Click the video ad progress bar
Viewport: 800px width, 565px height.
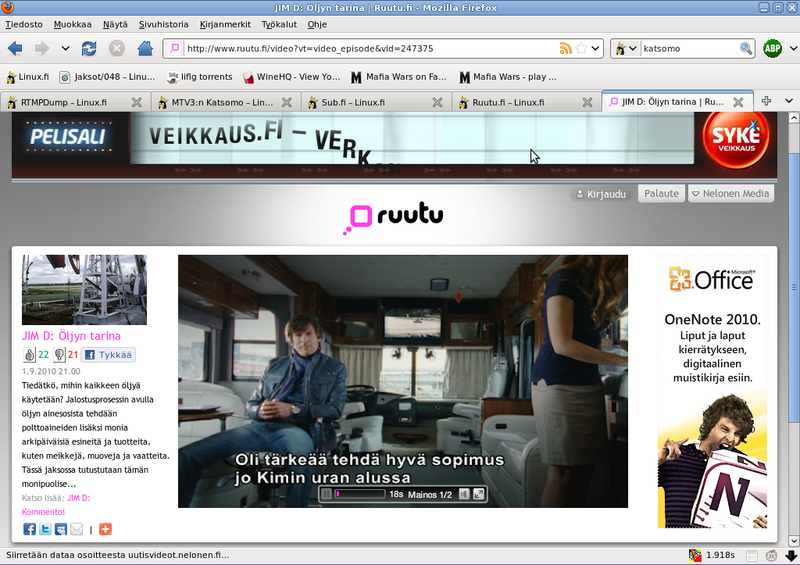point(360,494)
